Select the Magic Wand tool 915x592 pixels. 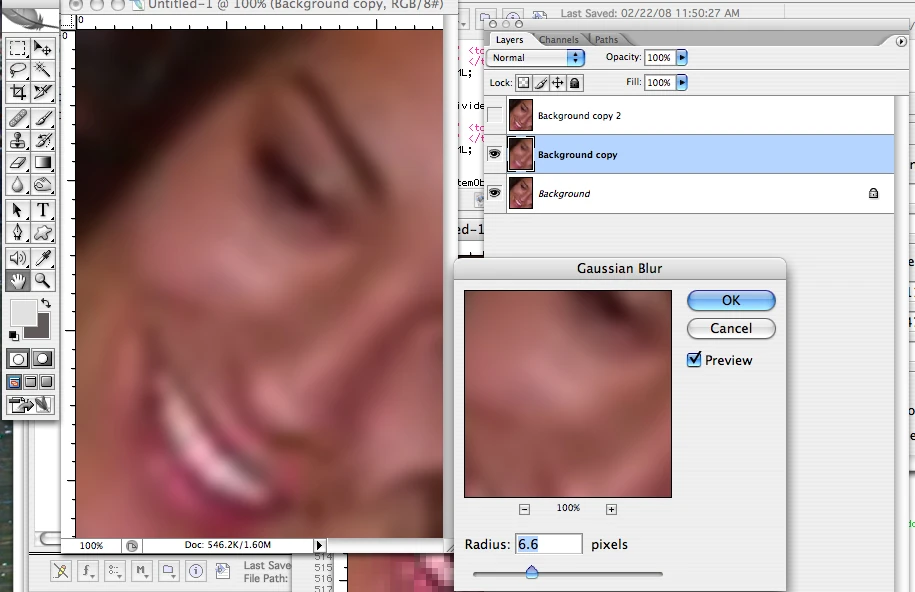pos(43,70)
